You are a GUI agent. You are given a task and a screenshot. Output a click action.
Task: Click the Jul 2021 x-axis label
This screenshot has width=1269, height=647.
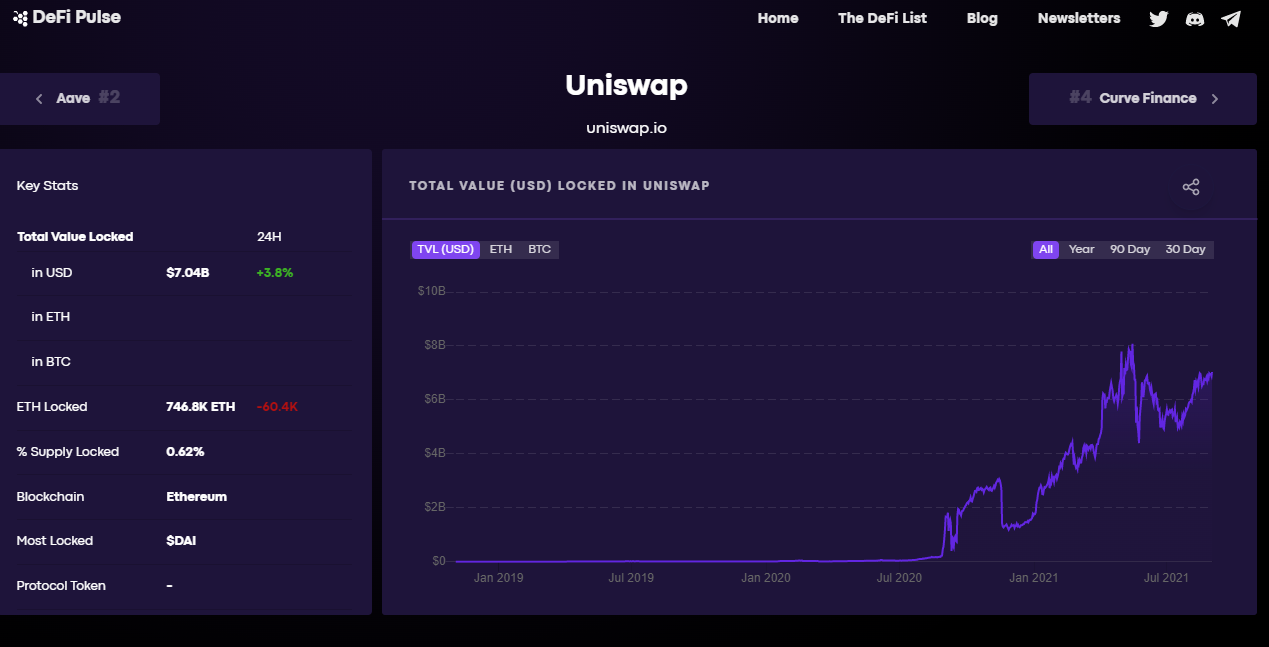[x=1166, y=578]
